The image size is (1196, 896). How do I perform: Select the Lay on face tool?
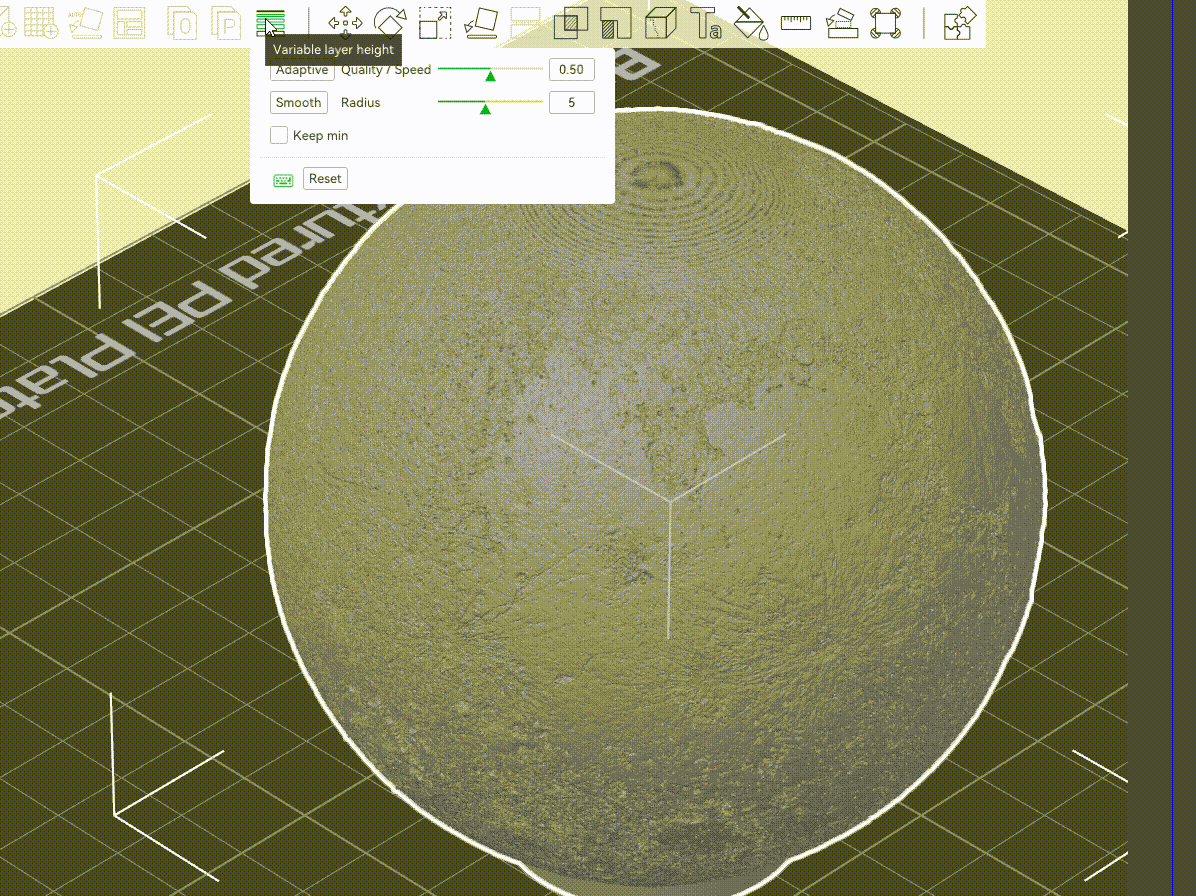pyautogui.click(x=481, y=23)
